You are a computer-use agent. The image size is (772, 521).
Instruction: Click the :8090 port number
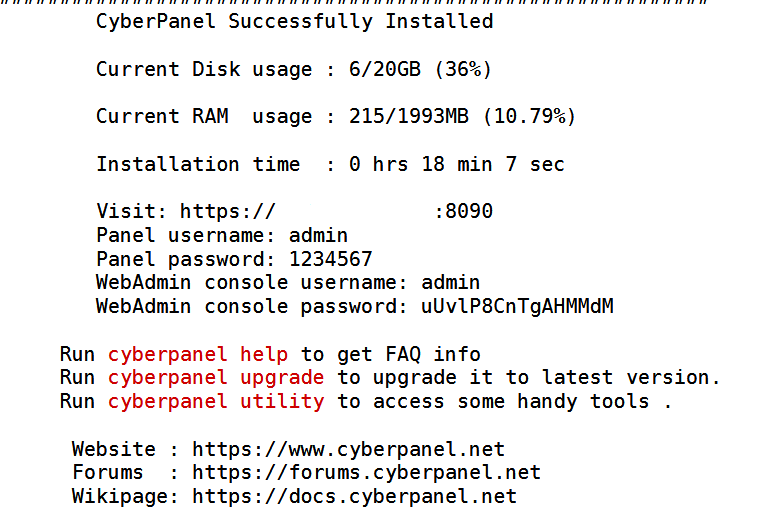click(464, 212)
